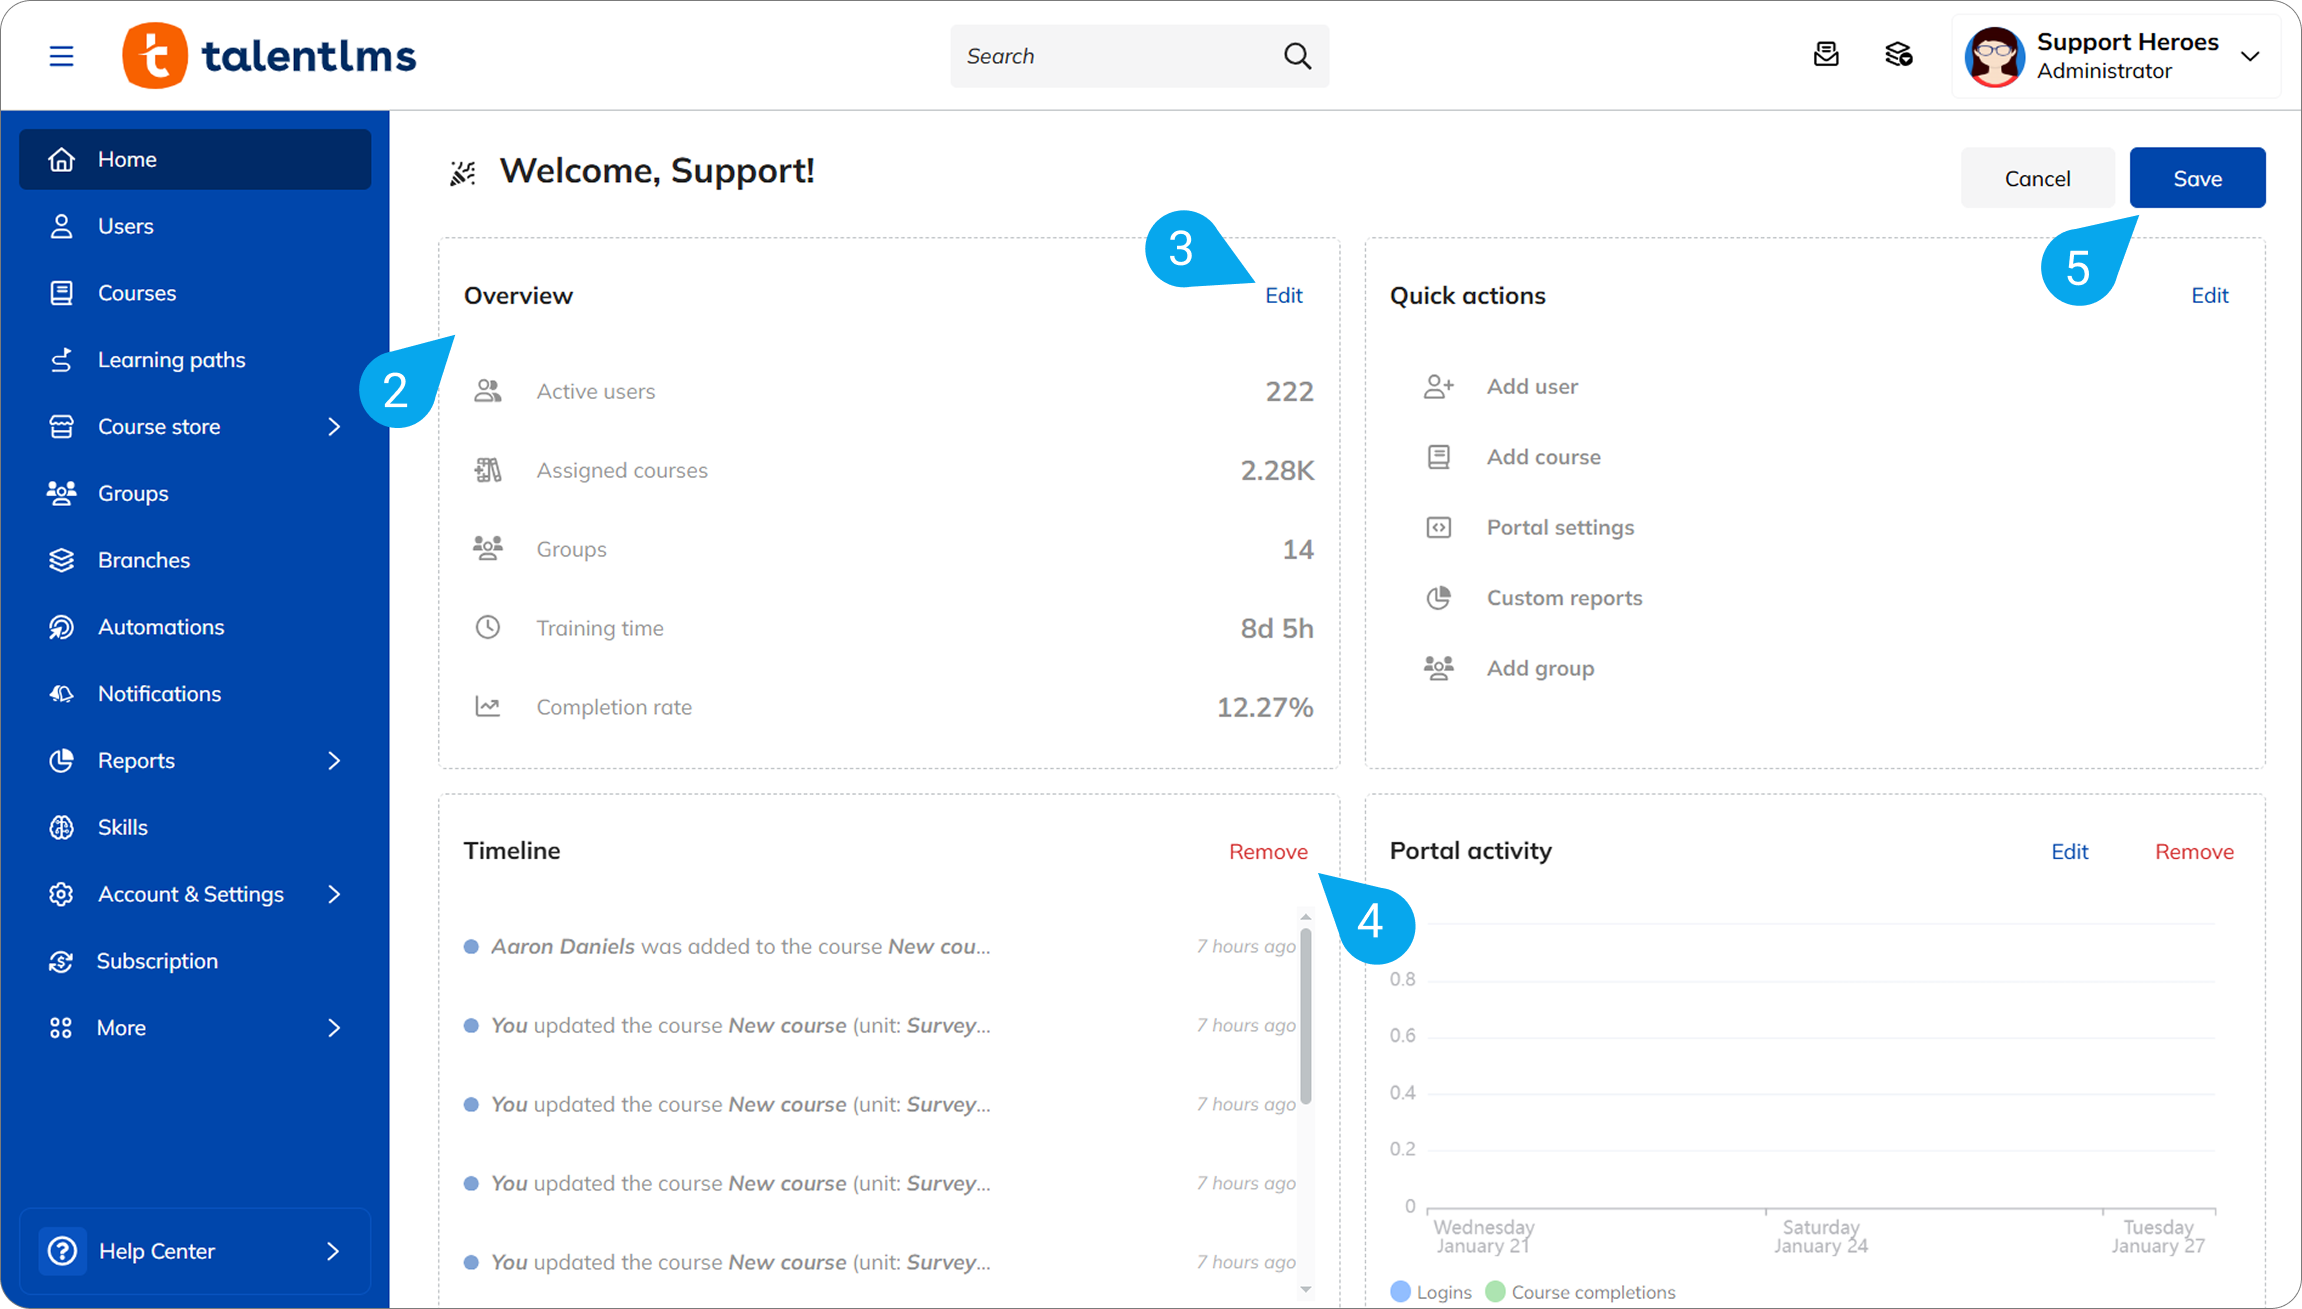The image size is (2302, 1309).
Task: Expand Account & Settings submenu
Action: point(334,894)
